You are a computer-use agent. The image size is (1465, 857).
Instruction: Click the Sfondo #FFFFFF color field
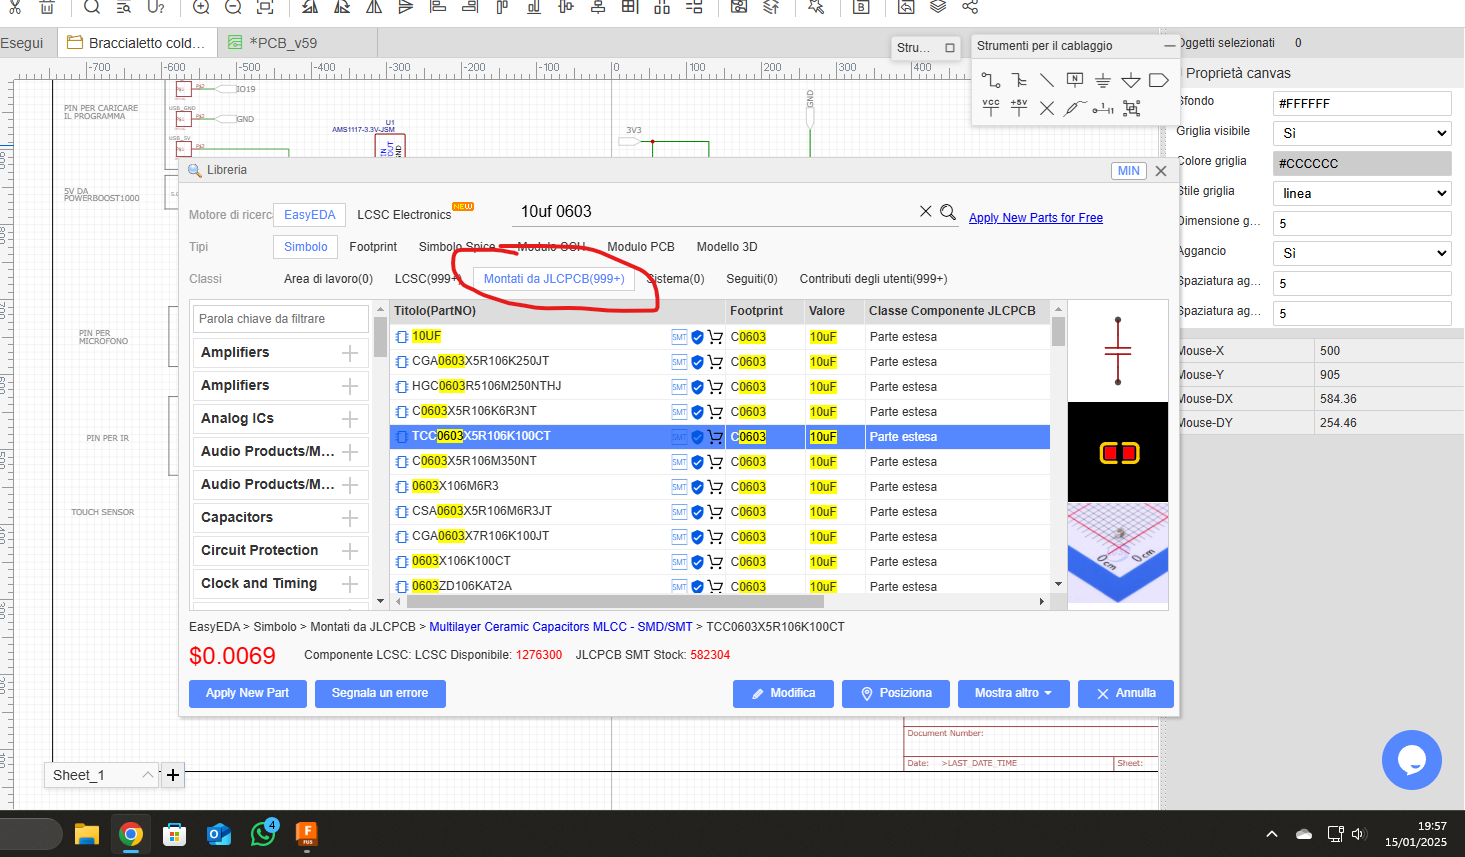tap(1362, 103)
